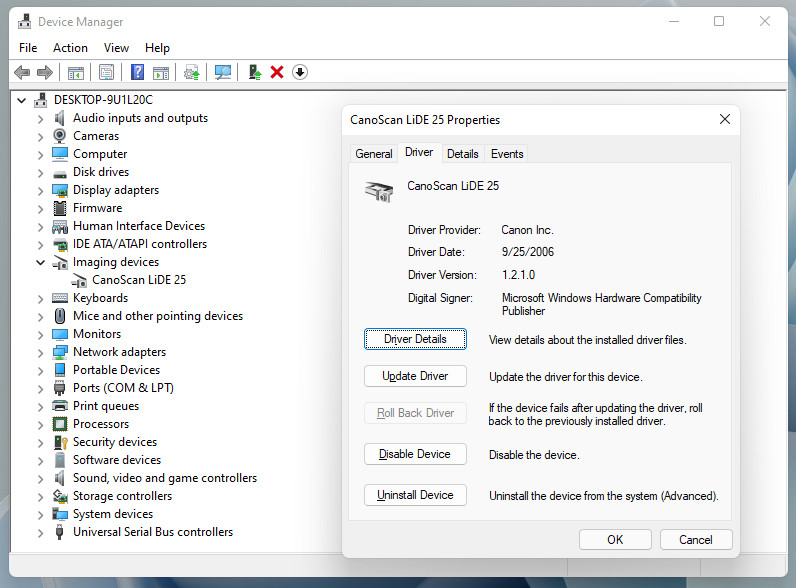Open the Help menu

coord(157,48)
